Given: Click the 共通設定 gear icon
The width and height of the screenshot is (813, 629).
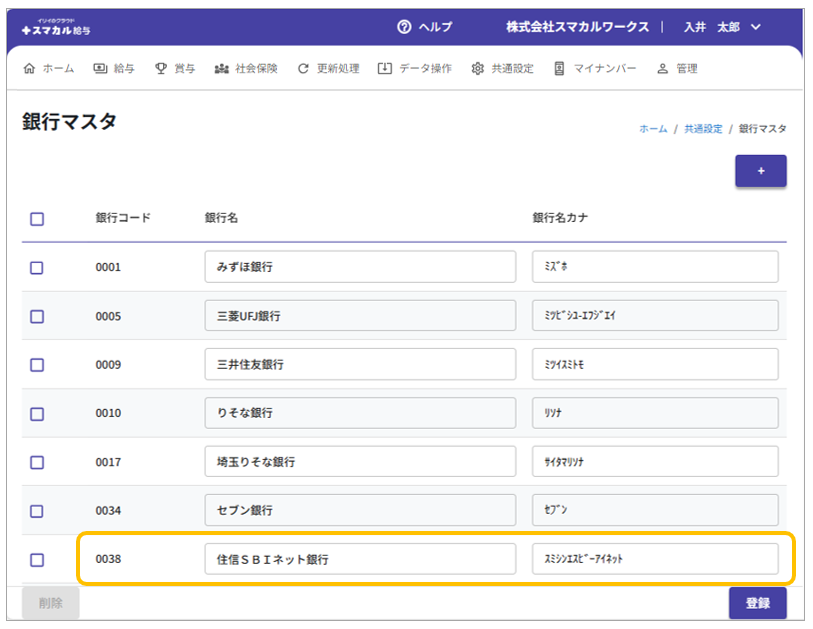Looking at the screenshot, I should [x=478, y=69].
